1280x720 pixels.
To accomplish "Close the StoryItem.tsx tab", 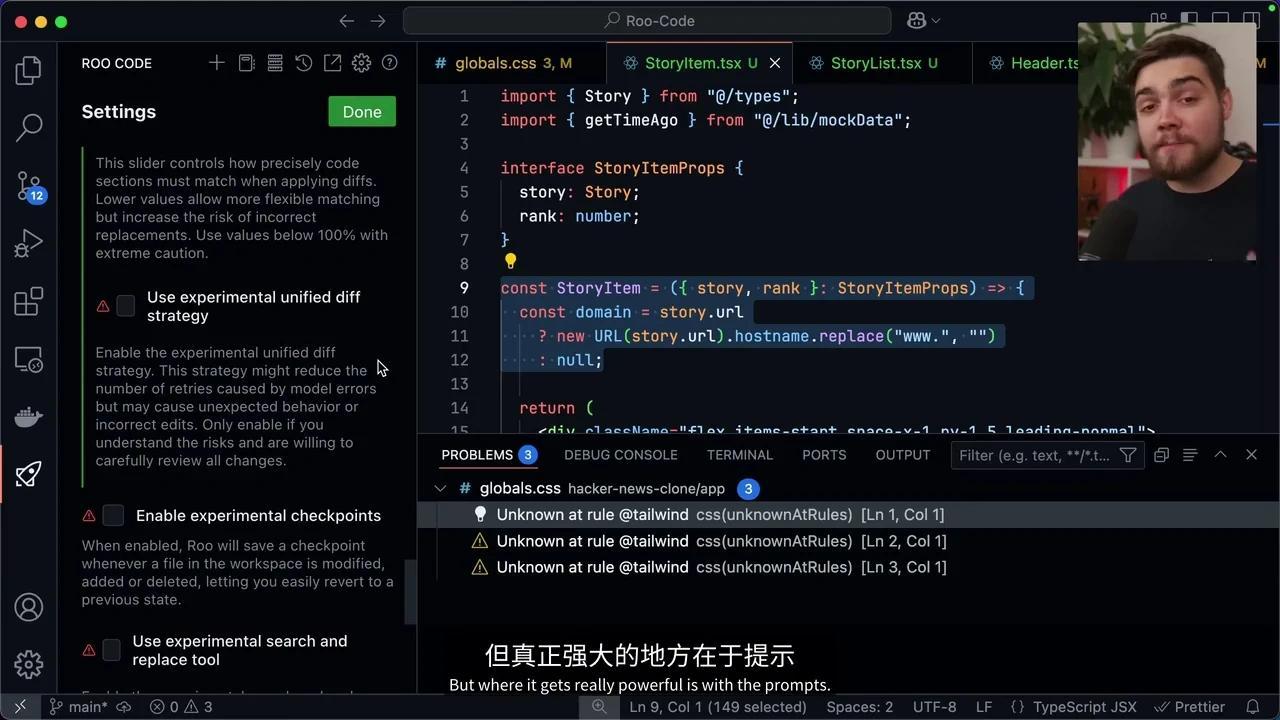I will click(x=774, y=63).
